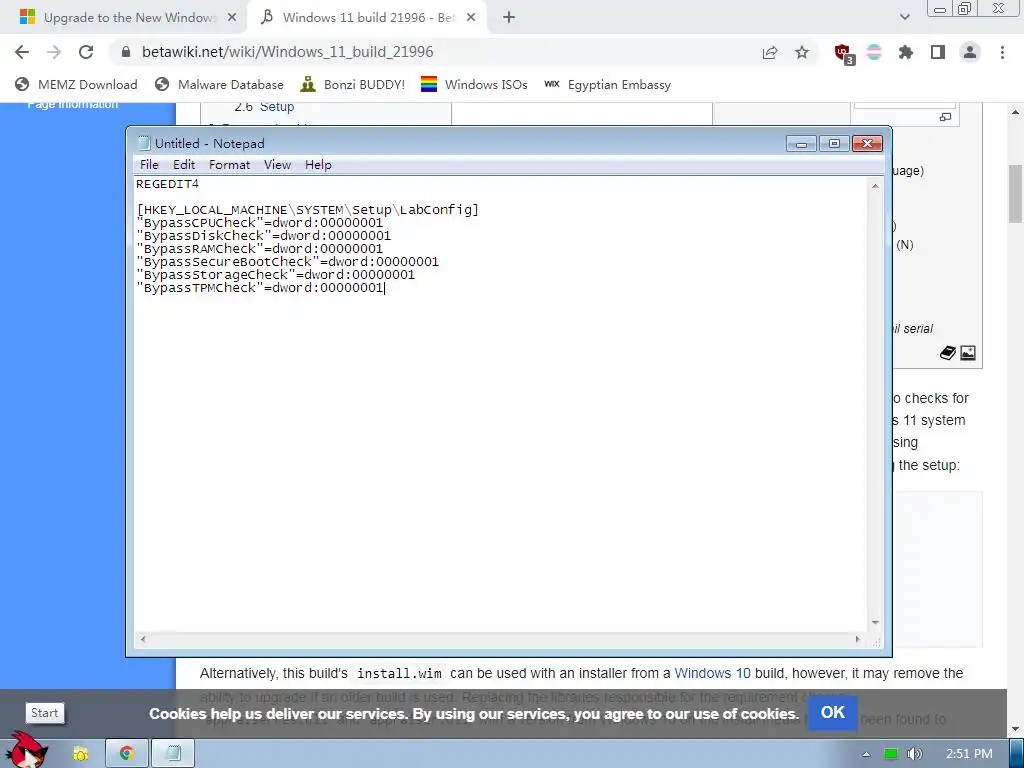
Task: Open the Egyptian Embassy bookmark
Action: click(607, 84)
